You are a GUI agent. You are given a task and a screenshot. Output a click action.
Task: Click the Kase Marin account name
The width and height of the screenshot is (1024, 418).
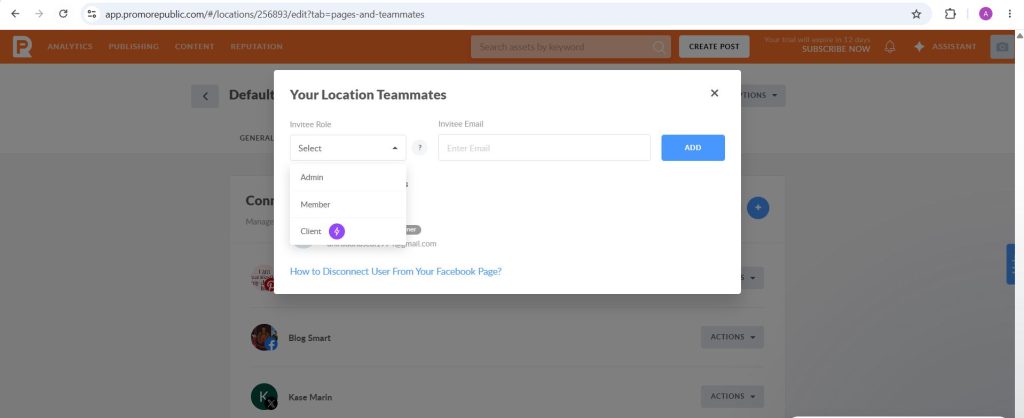pos(310,397)
